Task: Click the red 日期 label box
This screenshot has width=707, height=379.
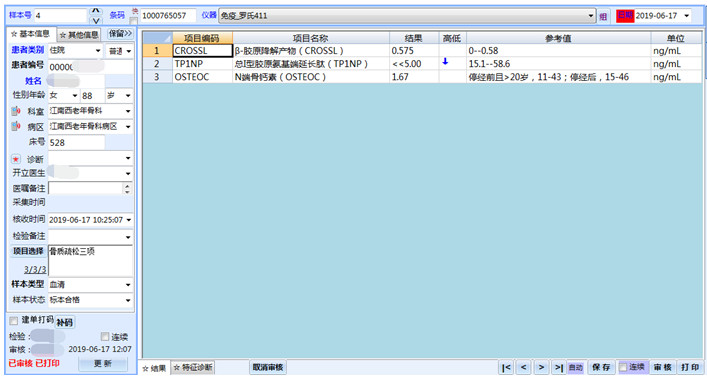Action: [625, 16]
